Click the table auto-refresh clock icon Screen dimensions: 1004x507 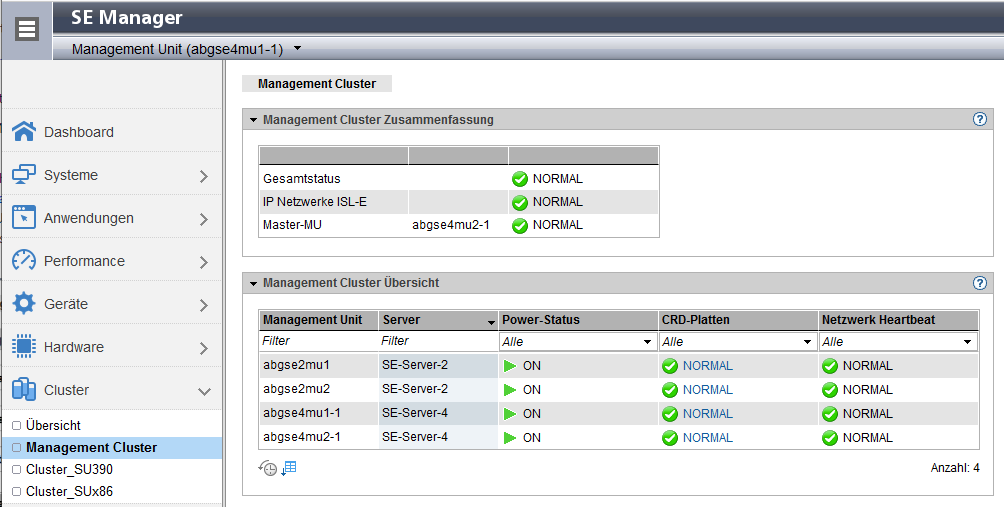[267, 468]
